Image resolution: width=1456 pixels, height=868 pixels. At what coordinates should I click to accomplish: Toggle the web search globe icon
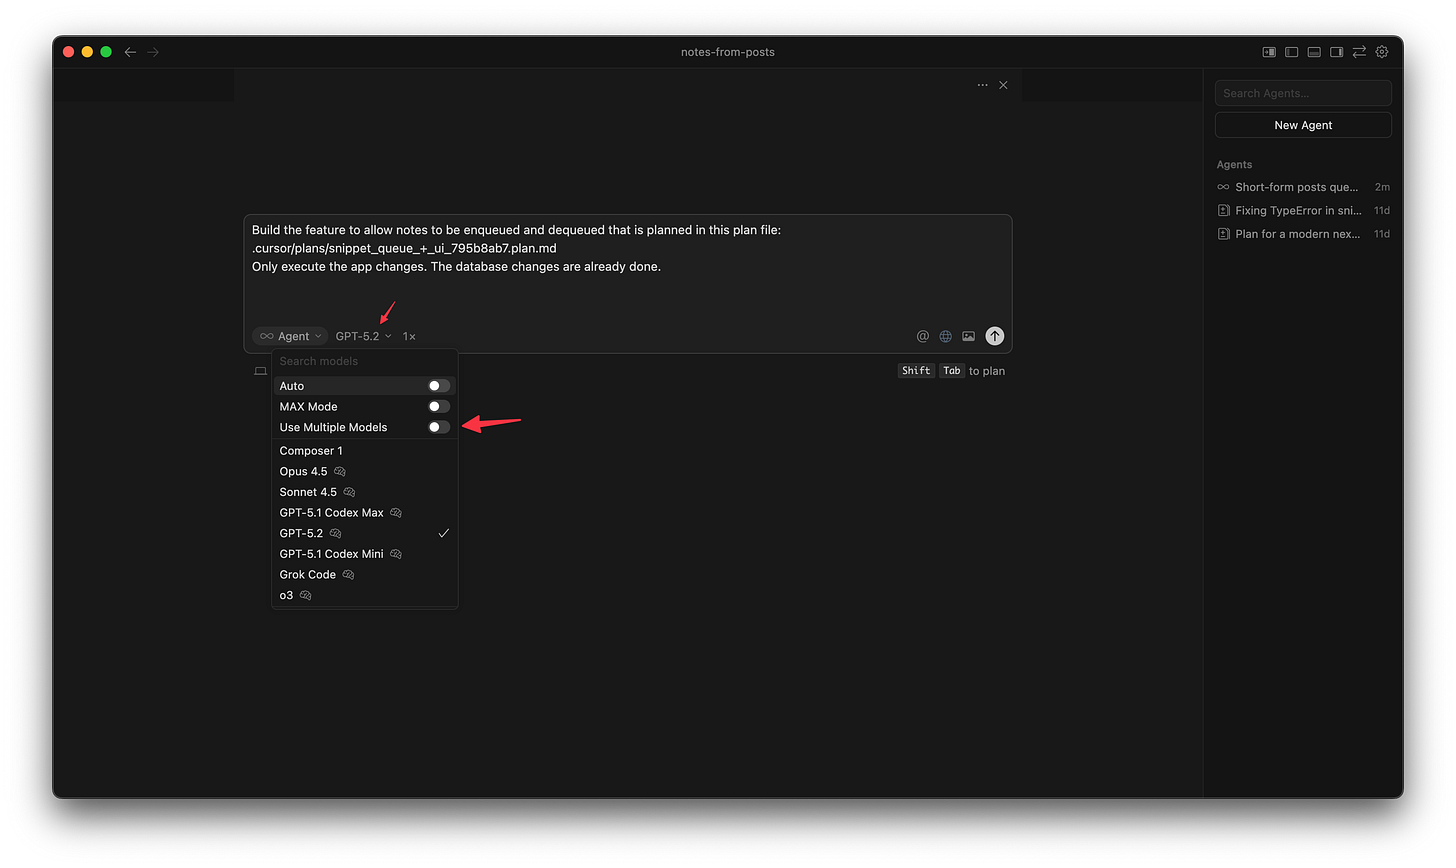point(945,336)
